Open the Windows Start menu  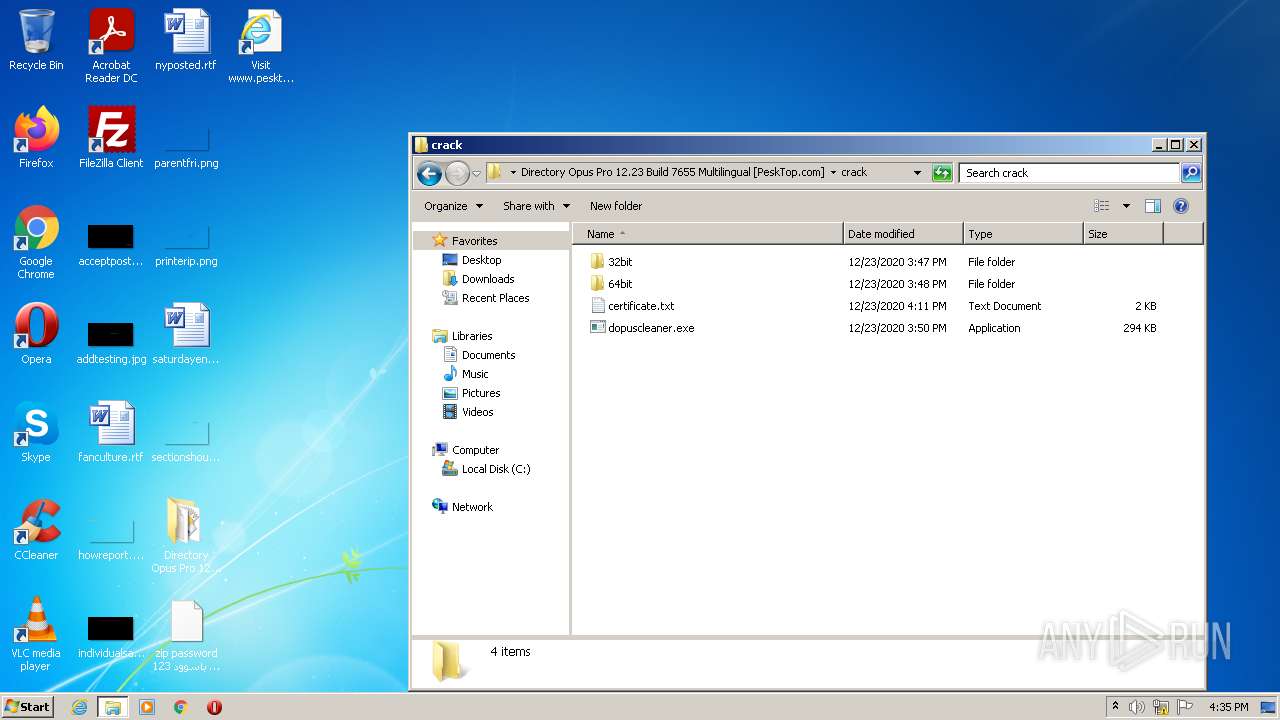click(27, 707)
